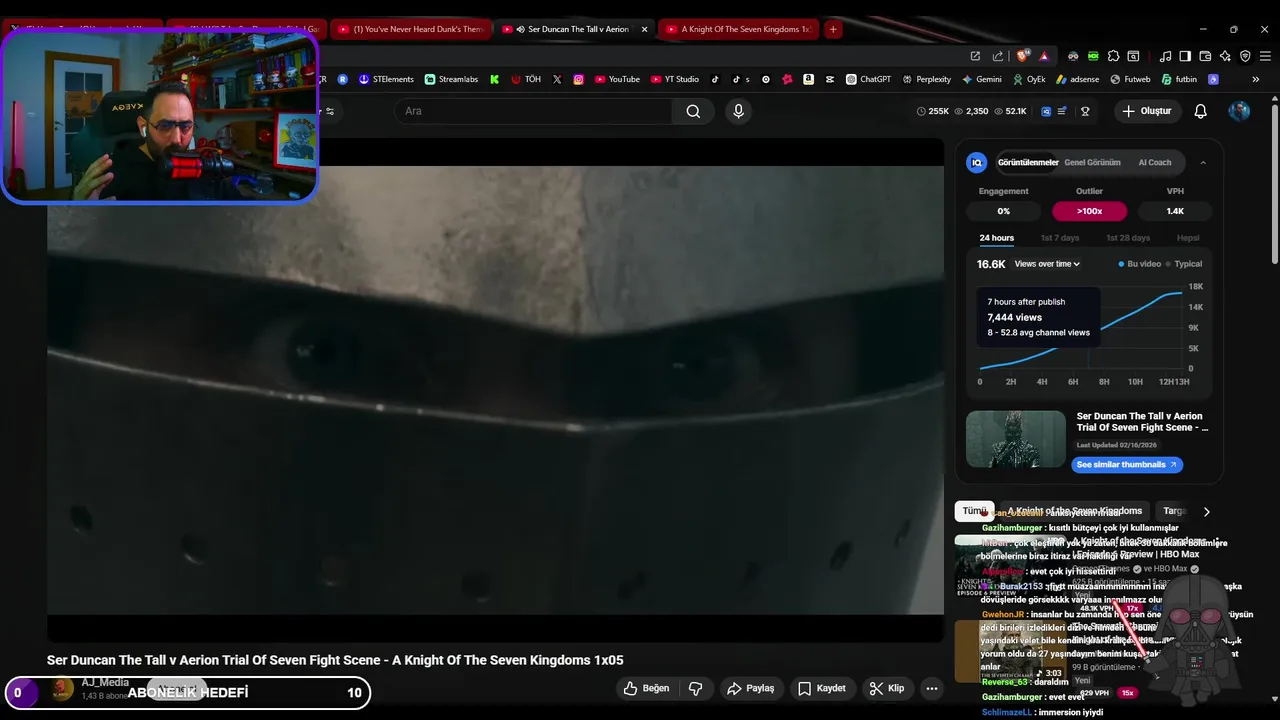Close the Ser Duncan The Tall tab

coord(644,29)
